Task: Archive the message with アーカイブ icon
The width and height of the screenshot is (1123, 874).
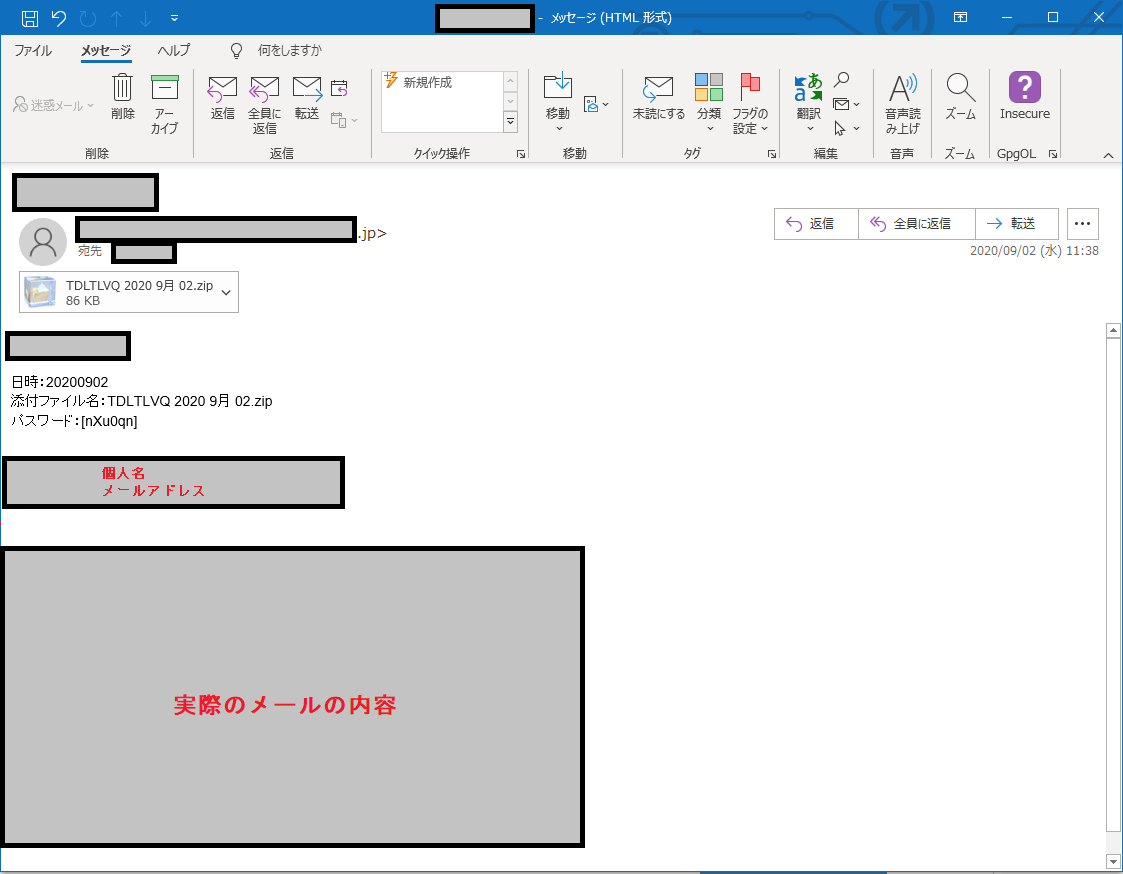Action: pyautogui.click(x=165, y=104)
